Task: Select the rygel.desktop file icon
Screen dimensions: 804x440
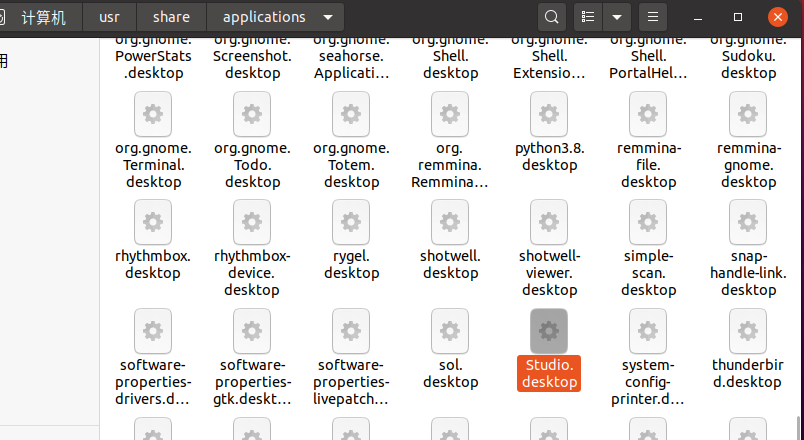Action: pos(351,222)
